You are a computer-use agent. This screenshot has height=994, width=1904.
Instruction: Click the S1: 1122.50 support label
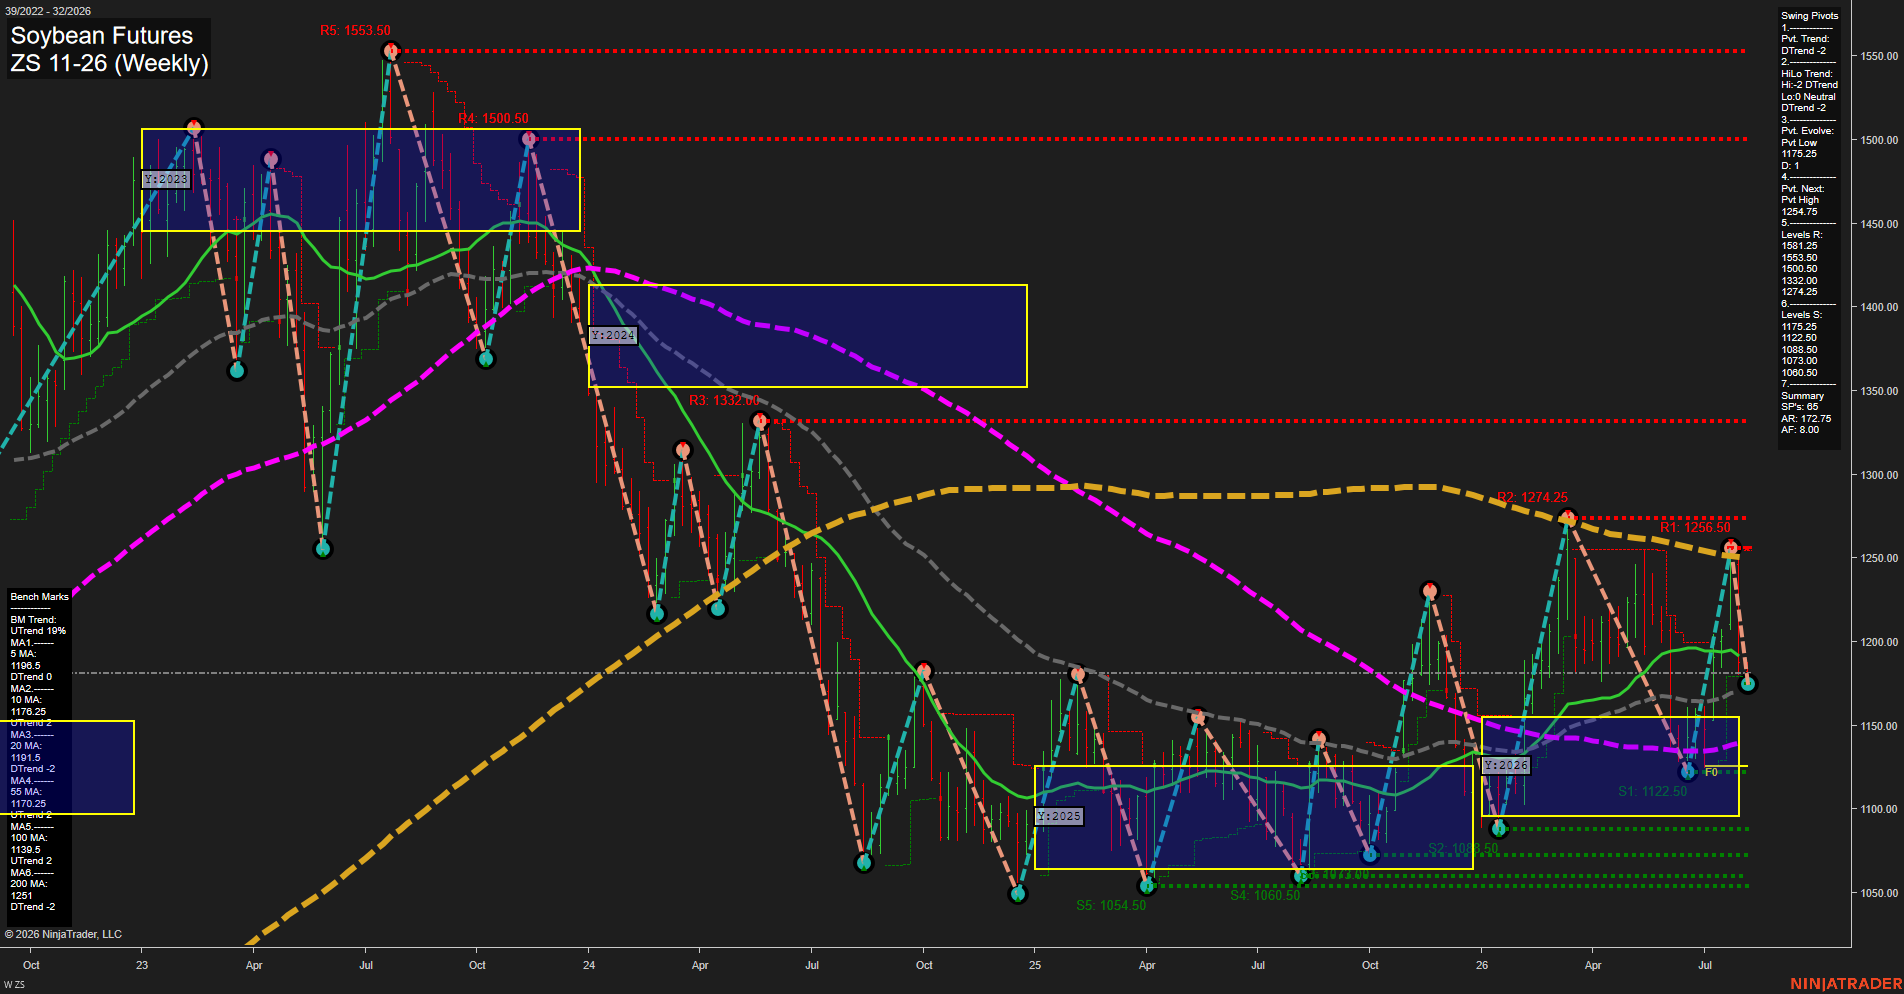coord(1652,791)
